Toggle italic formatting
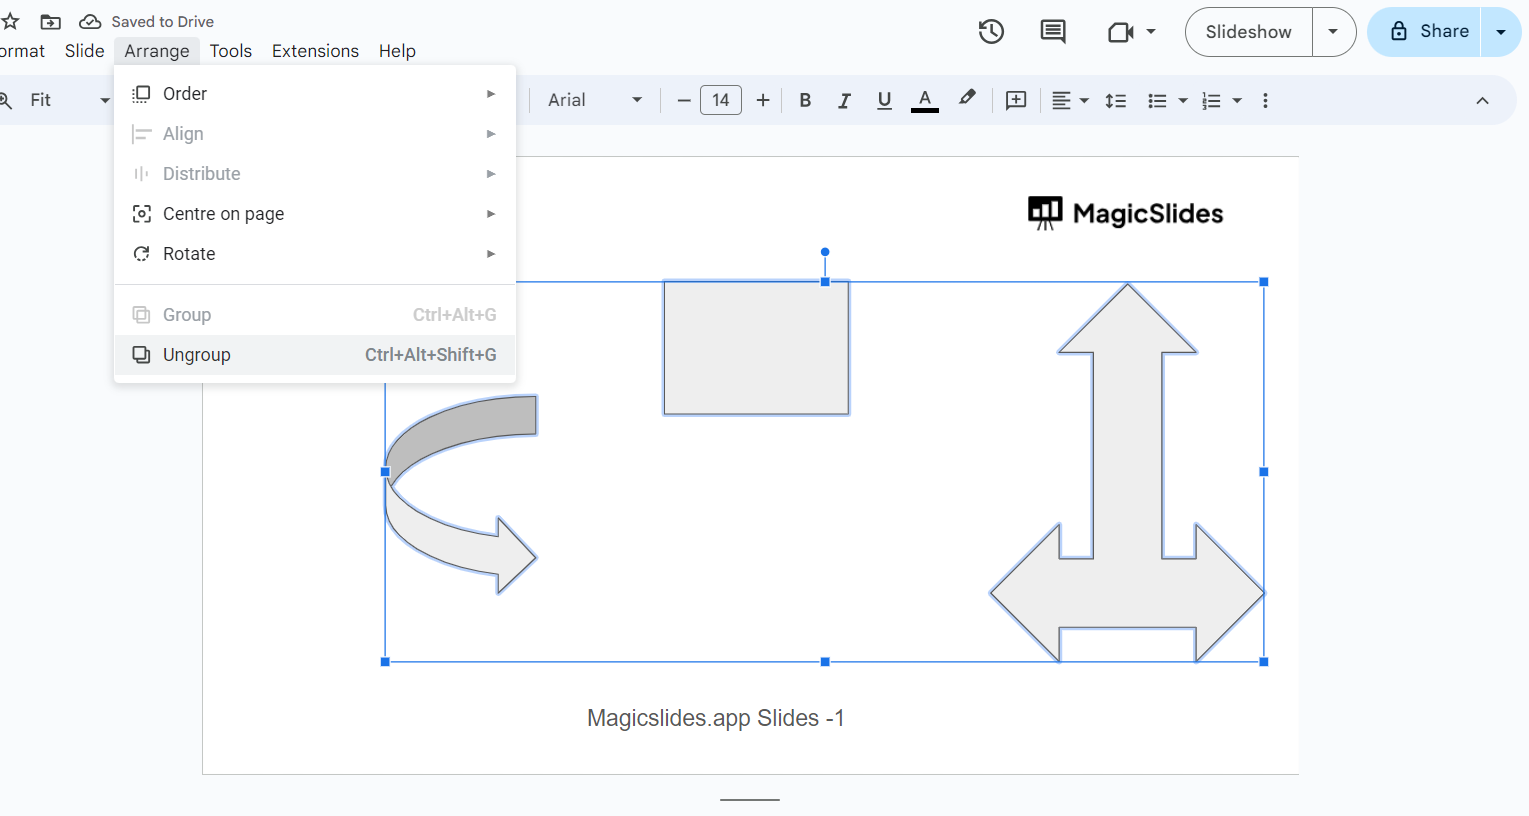The image size is (1529, 816). click(844, 100)
